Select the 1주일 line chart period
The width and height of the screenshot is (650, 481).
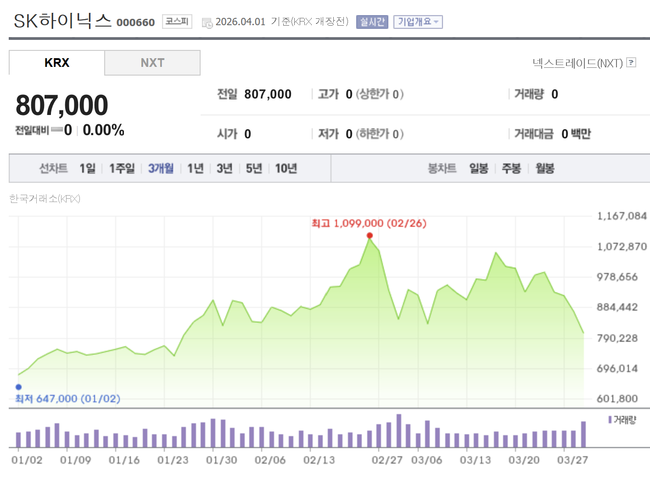(x=122, y=168)
